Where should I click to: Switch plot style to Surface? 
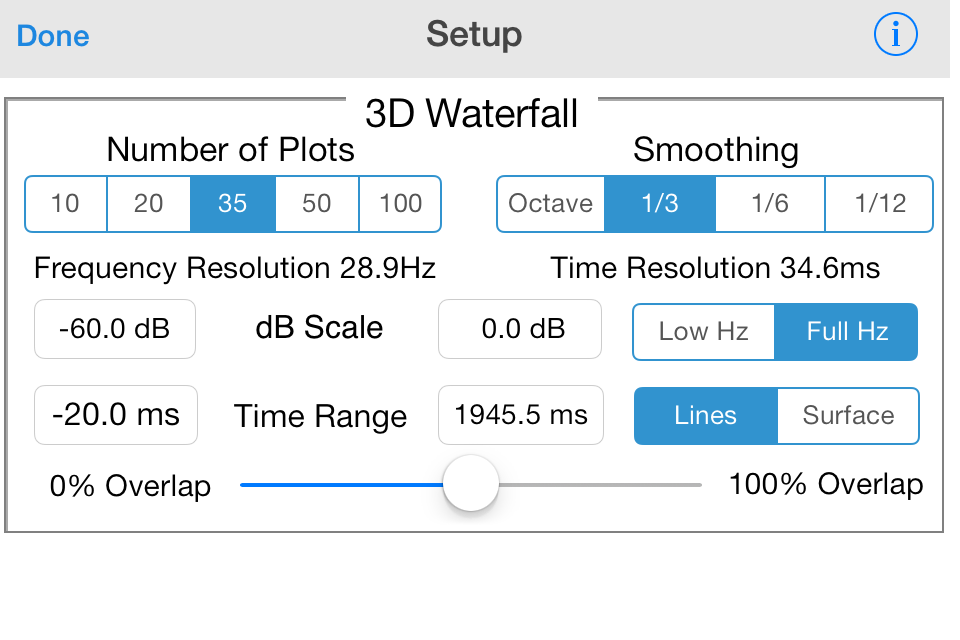pos(849,416)
